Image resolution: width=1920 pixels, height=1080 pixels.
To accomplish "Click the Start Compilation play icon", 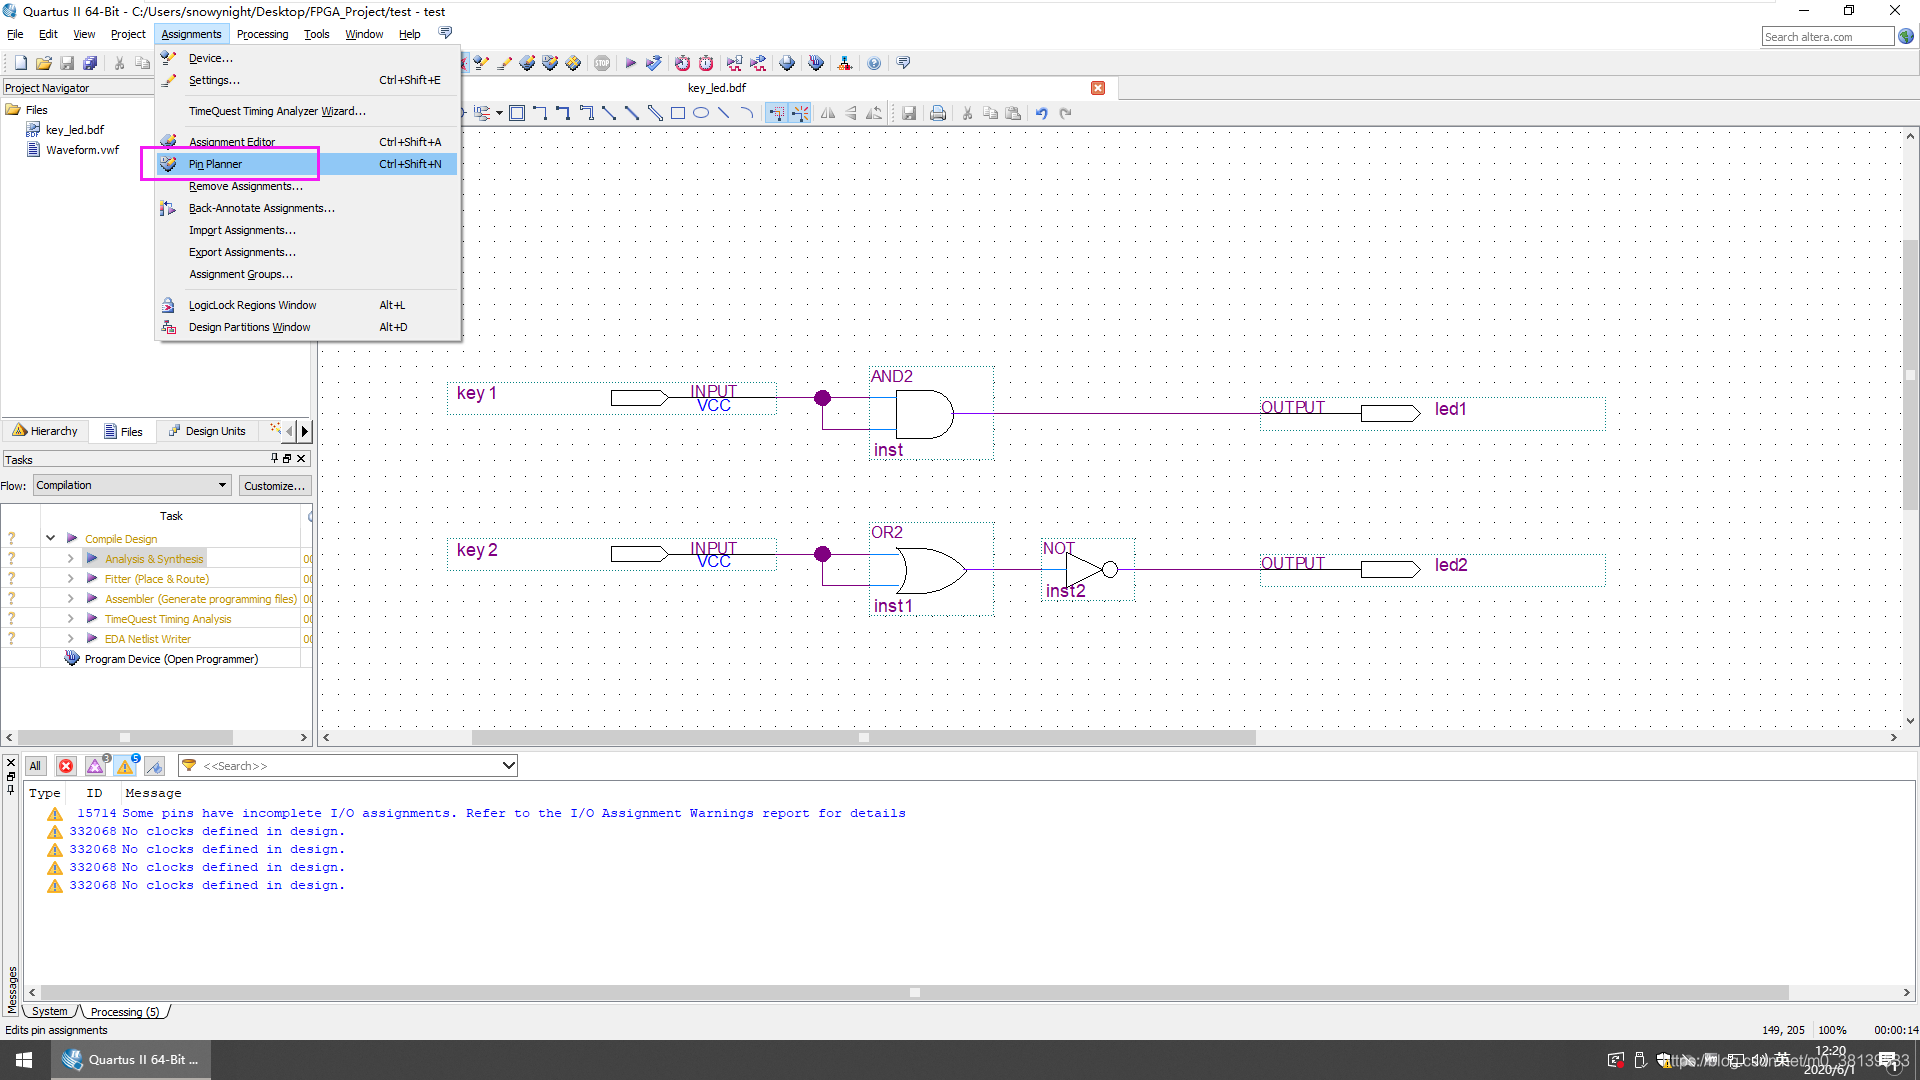I will [x=630, y=63].
